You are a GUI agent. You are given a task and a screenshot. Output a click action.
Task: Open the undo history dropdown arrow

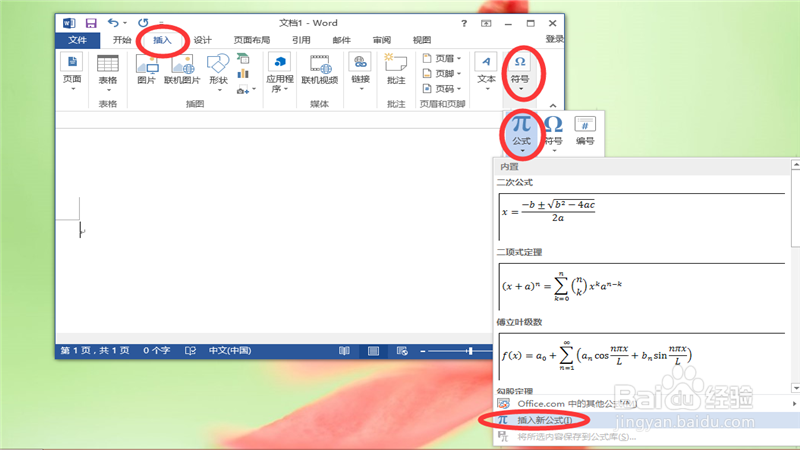pos(125,23)
